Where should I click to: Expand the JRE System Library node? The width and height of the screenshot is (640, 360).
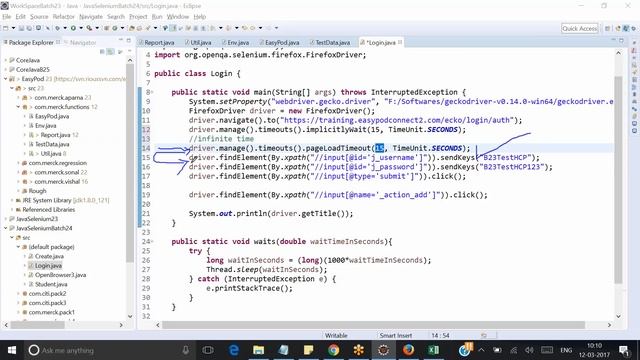tap(12, 200)
